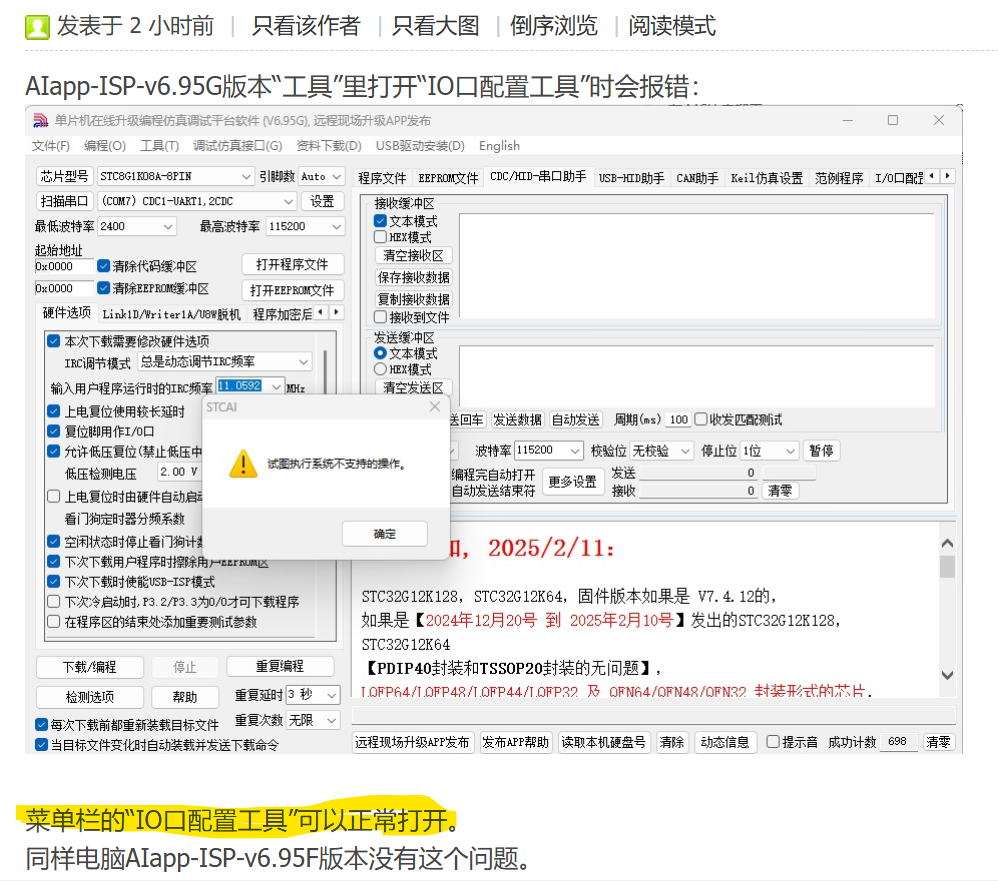
Task: Click the code start address 0x0000 field
Action: coord(64,266)
